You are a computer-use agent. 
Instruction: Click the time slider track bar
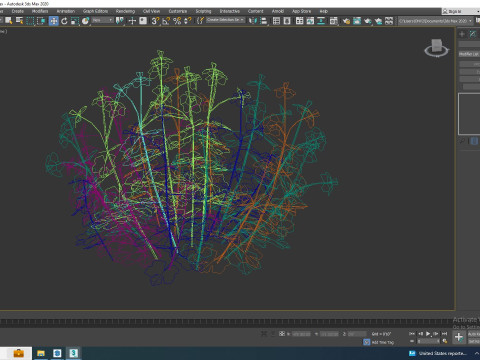pos(227,322)
